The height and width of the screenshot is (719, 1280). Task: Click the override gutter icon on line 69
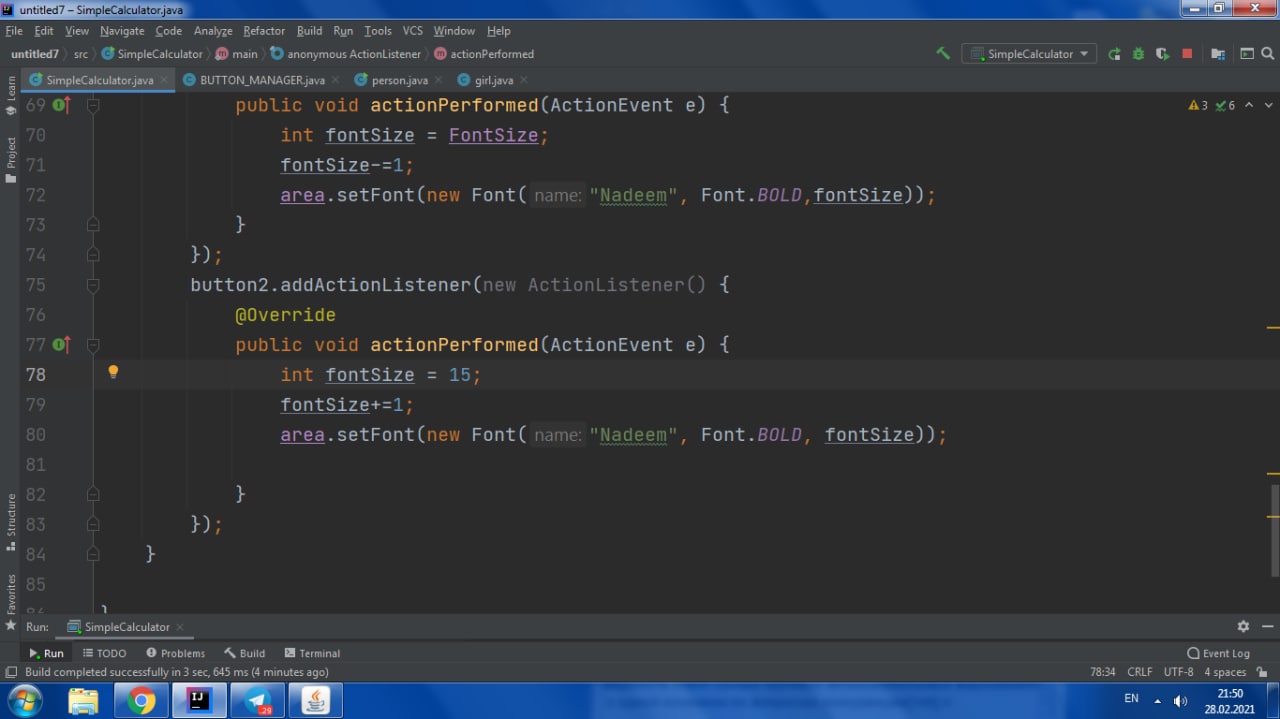click(x=62, y=105)
